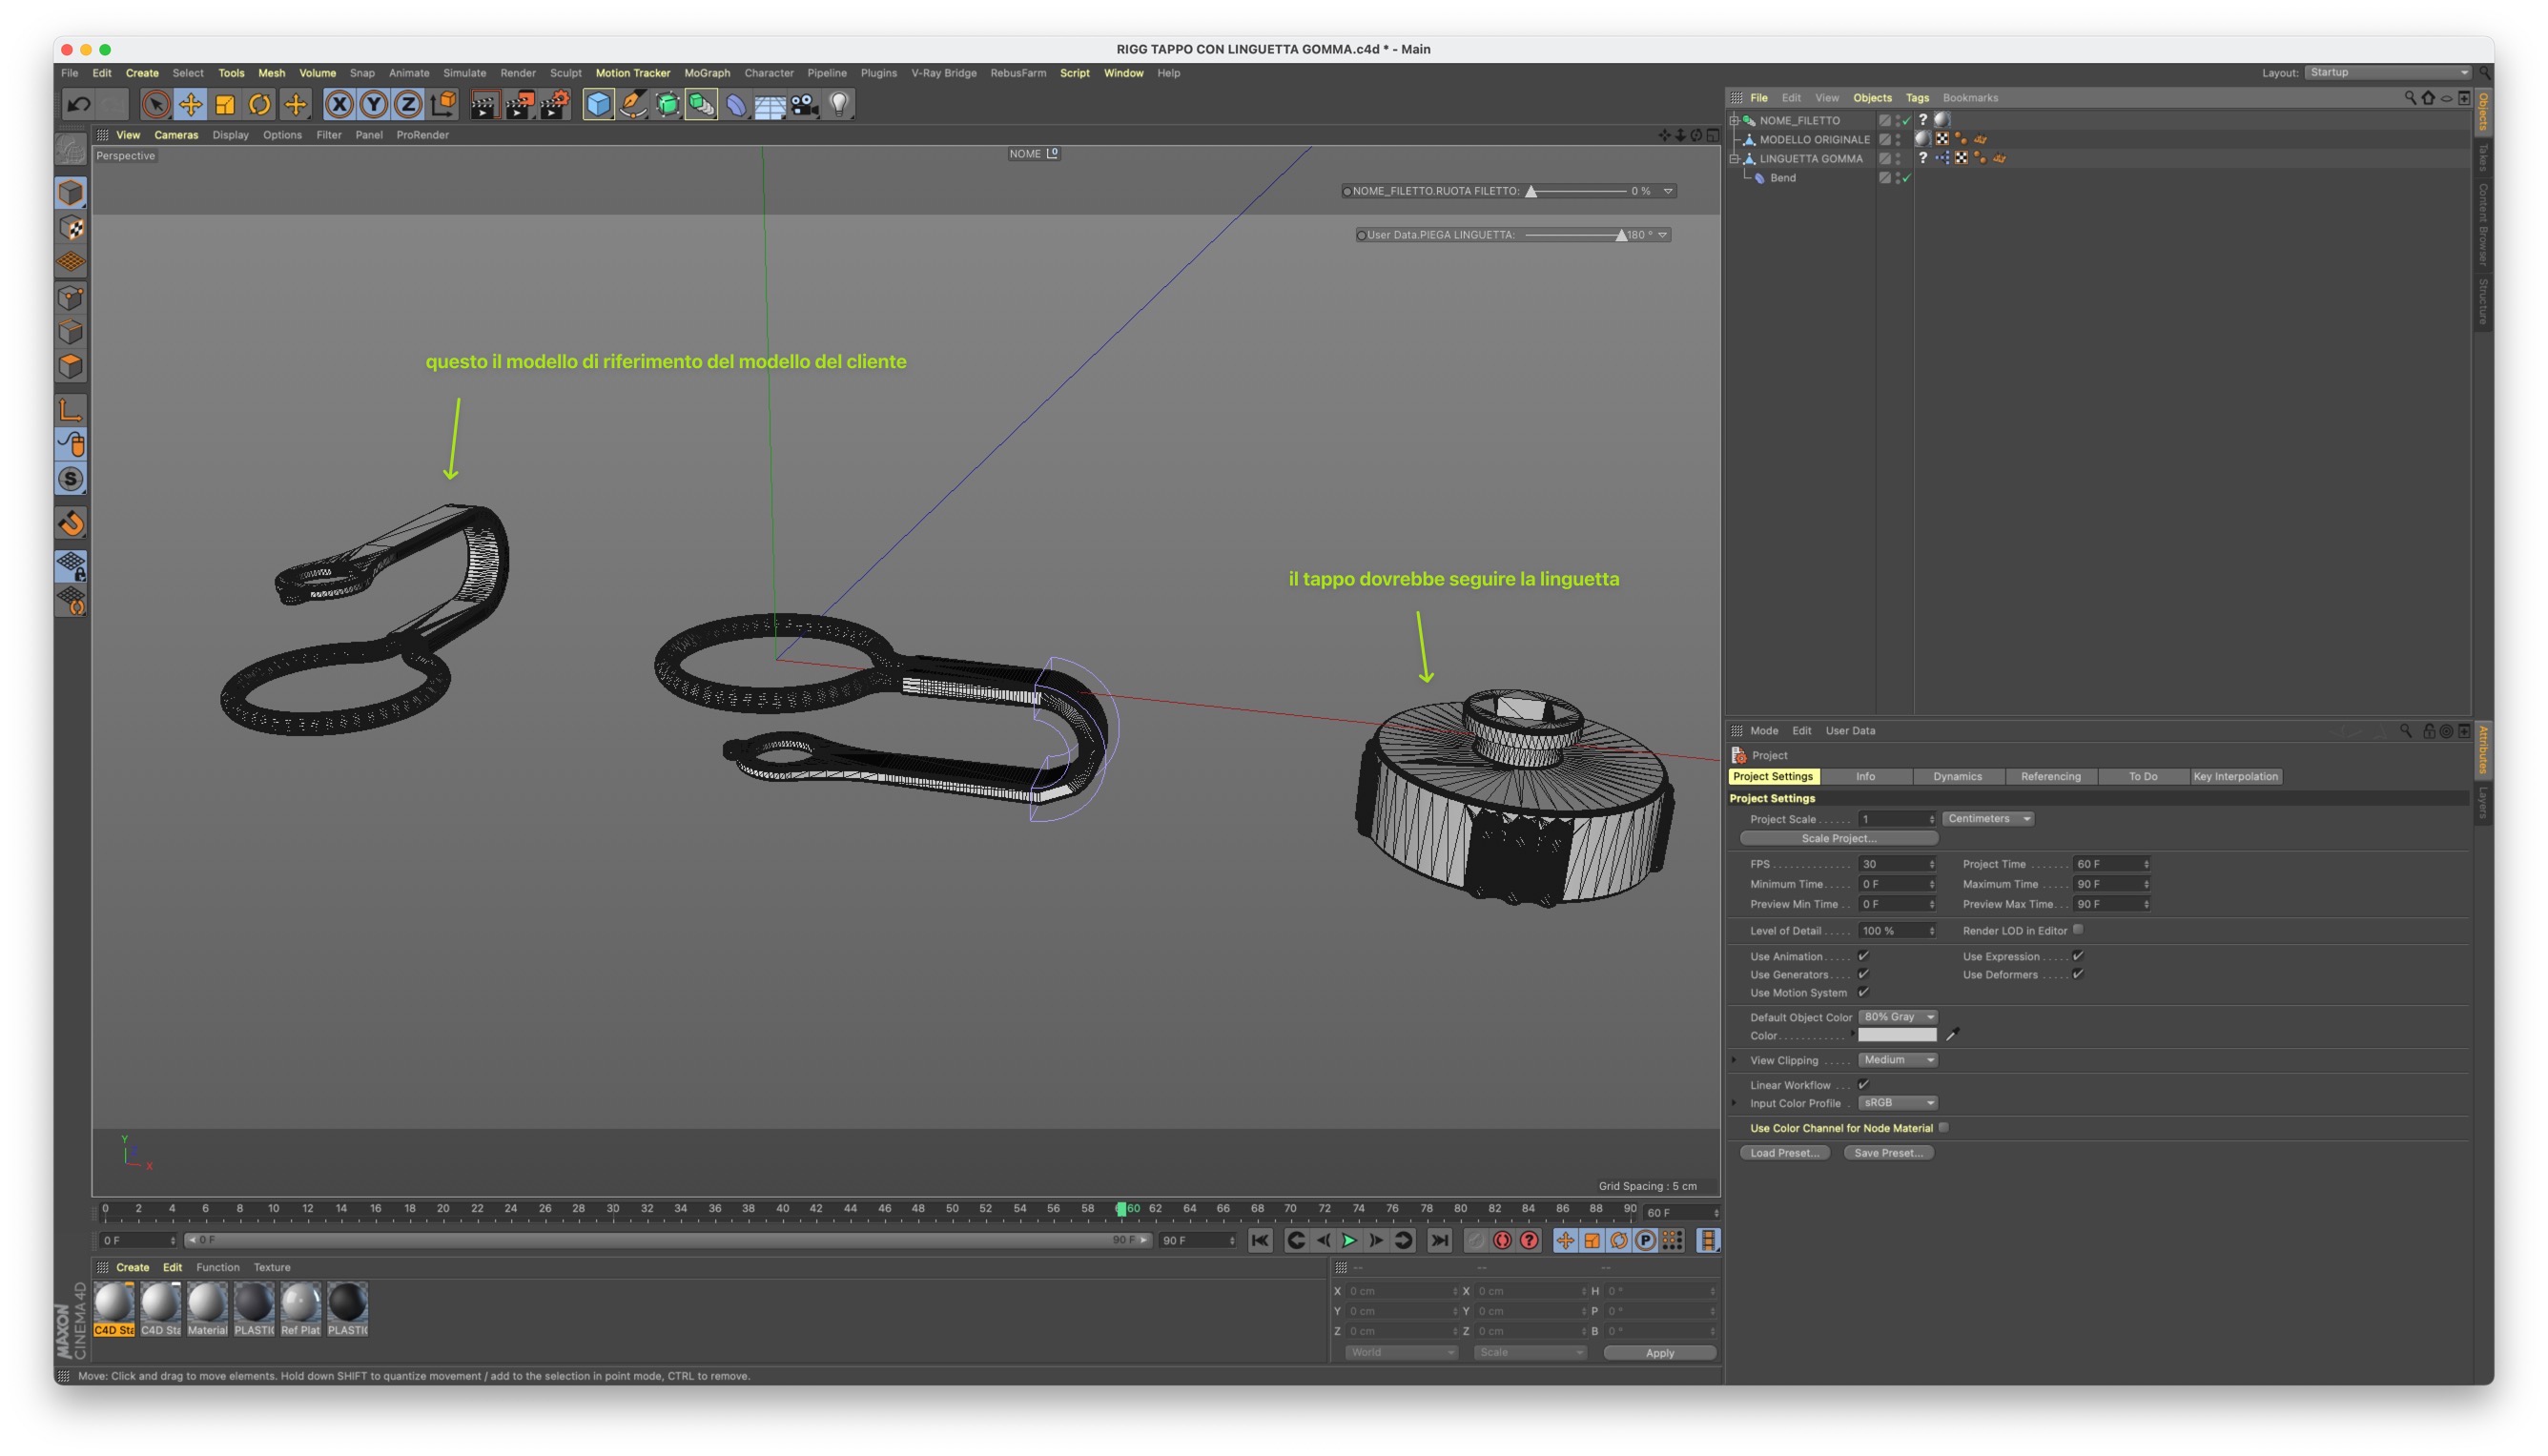
Task: Click the Save Preset button
Action: point(1888,1153)
